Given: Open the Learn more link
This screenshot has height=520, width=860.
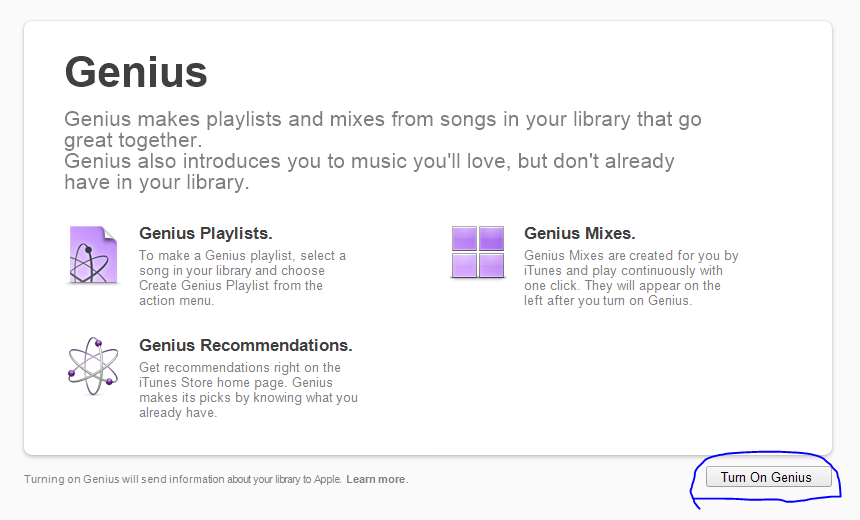Looking at the screenshot, I should click(376, 479).
